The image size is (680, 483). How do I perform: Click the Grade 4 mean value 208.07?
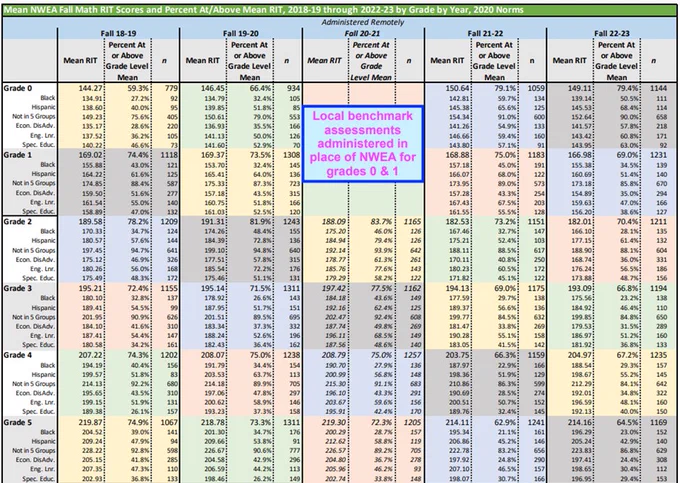(x=212, y=355)
